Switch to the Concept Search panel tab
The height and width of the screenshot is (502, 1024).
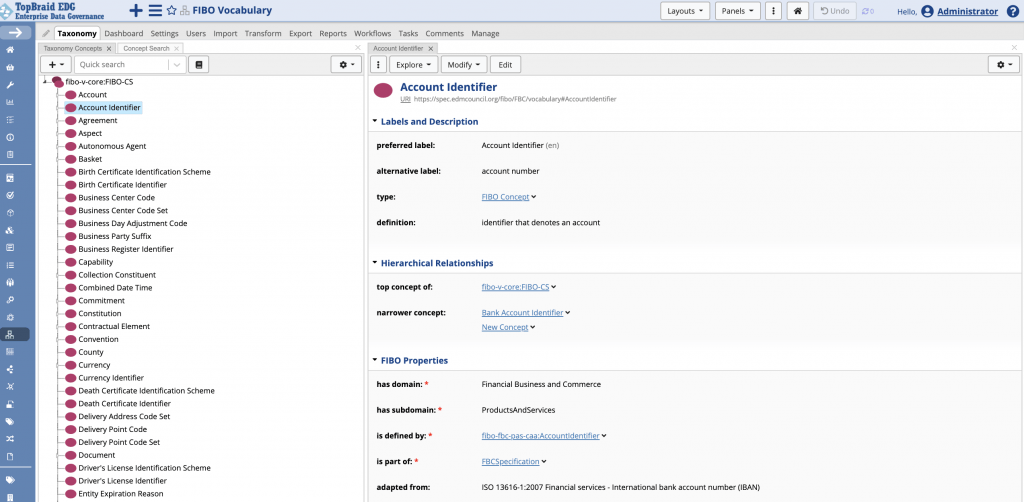146,48
